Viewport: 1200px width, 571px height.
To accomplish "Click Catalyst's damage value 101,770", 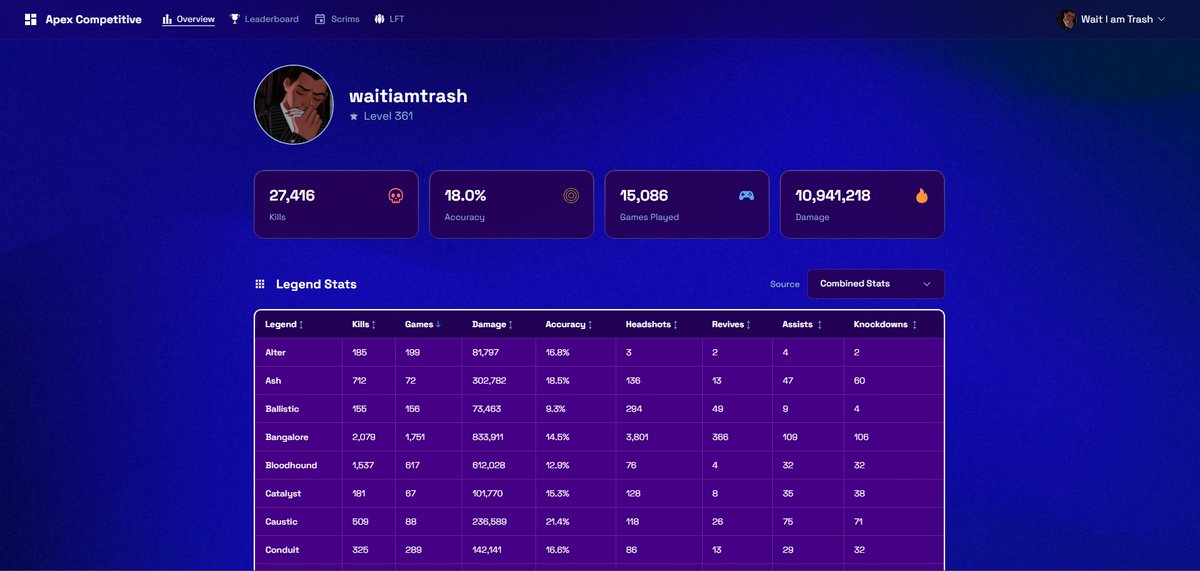I will pos(488,494).
